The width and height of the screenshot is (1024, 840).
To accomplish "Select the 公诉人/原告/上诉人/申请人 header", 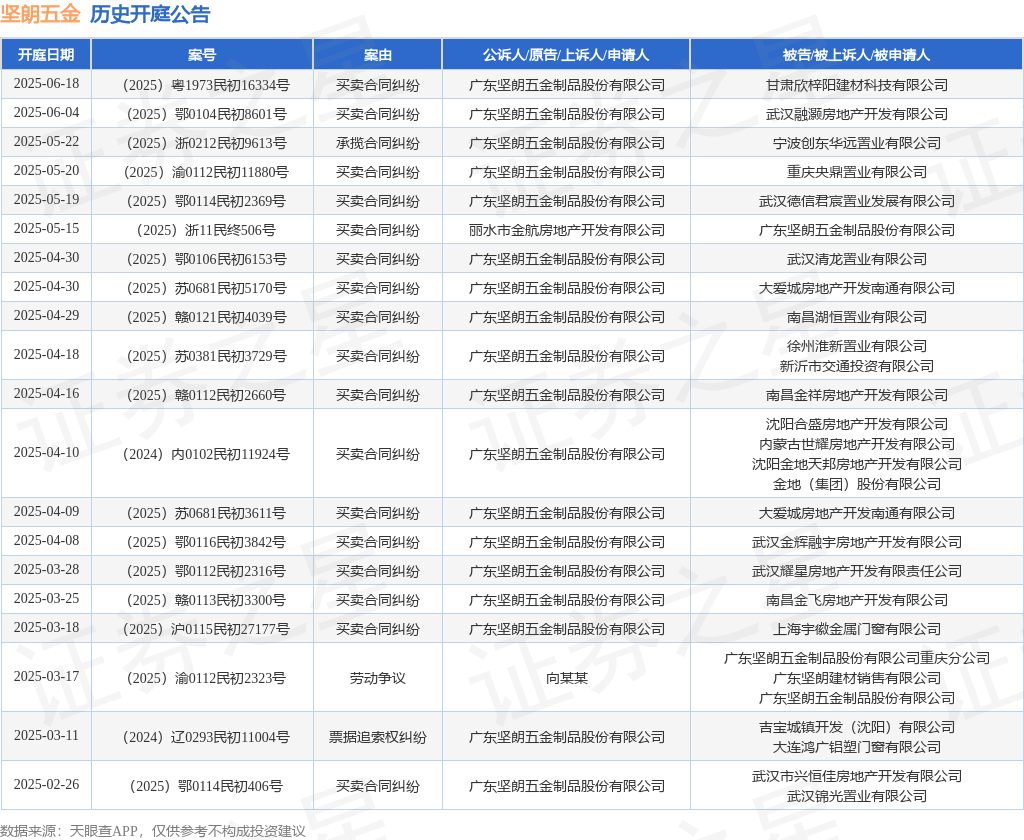I will 566,55.
